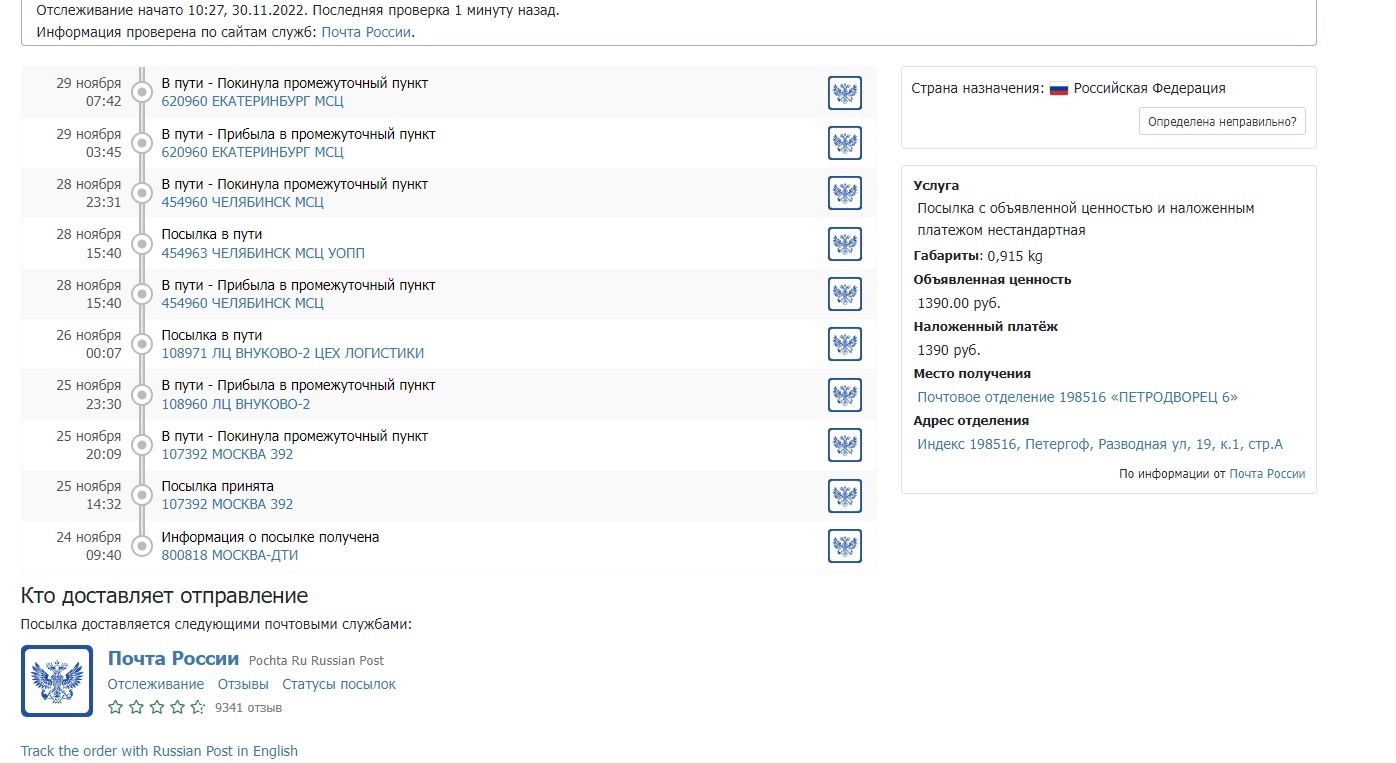Screen dimensions: 1396x763
Task: Click Russian Post icon on ВНУКОВО-2 ЦЕХ ЛОГИСТИКИ row
Action: pyautogui.click(x=845, y=344)
